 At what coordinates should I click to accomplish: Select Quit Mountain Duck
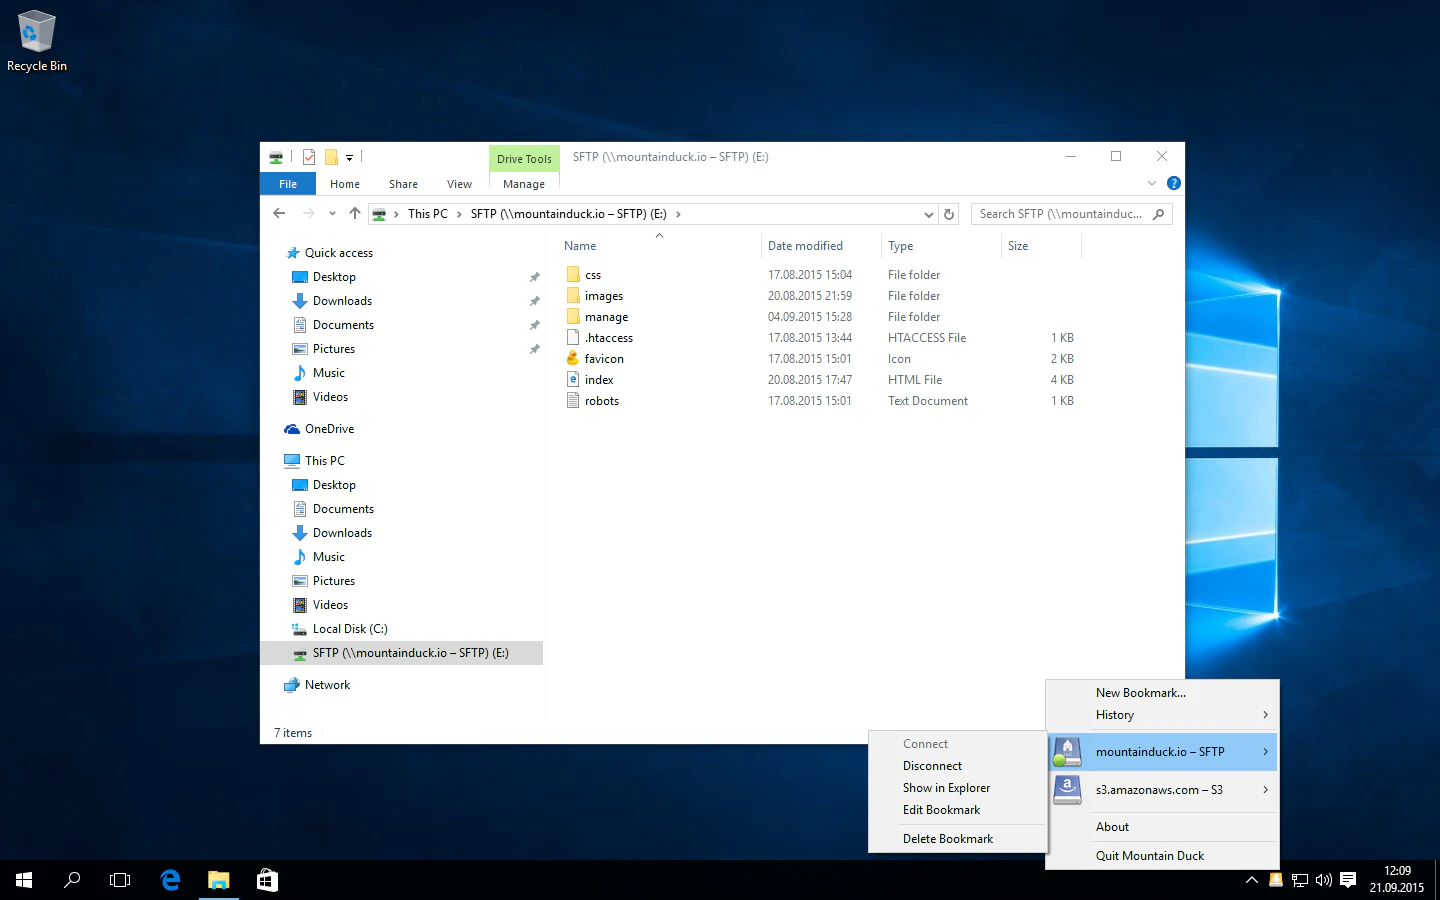tap(1149, 856)
